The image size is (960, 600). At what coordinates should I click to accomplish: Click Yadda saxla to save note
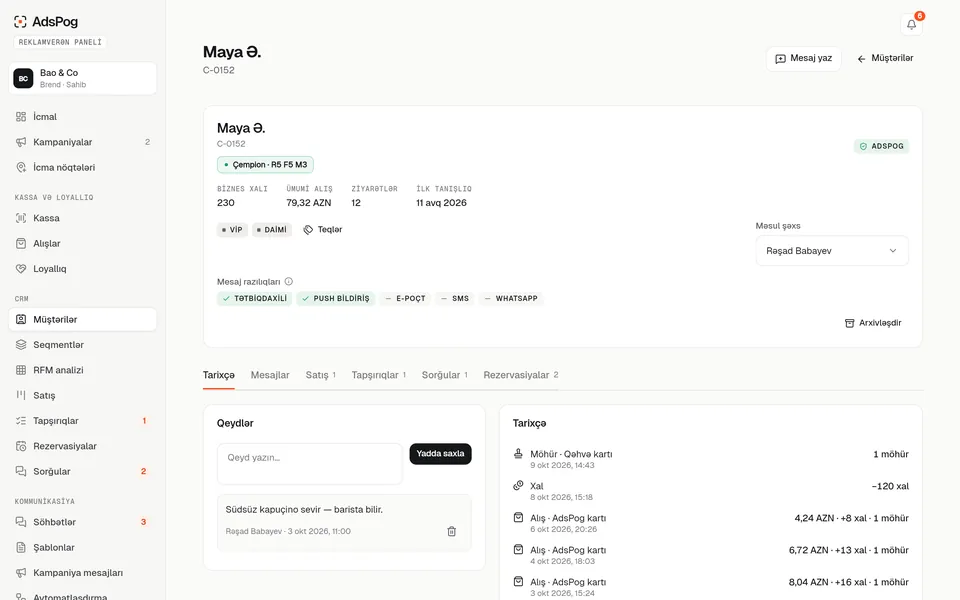pos(440,454)
